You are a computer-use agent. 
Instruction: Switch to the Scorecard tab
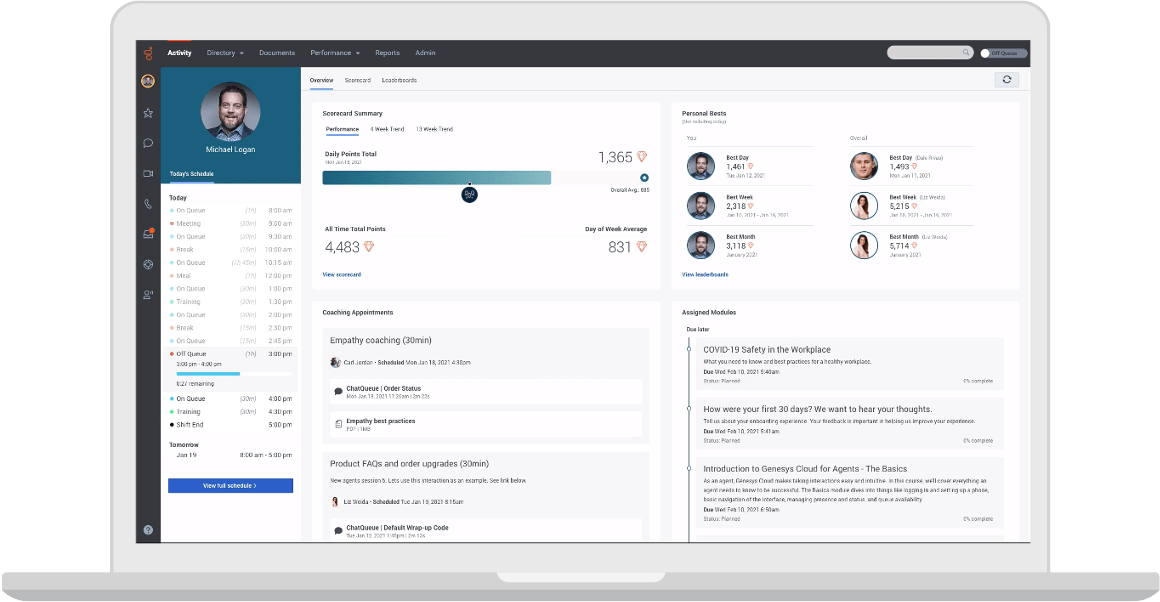pos(357,79)
